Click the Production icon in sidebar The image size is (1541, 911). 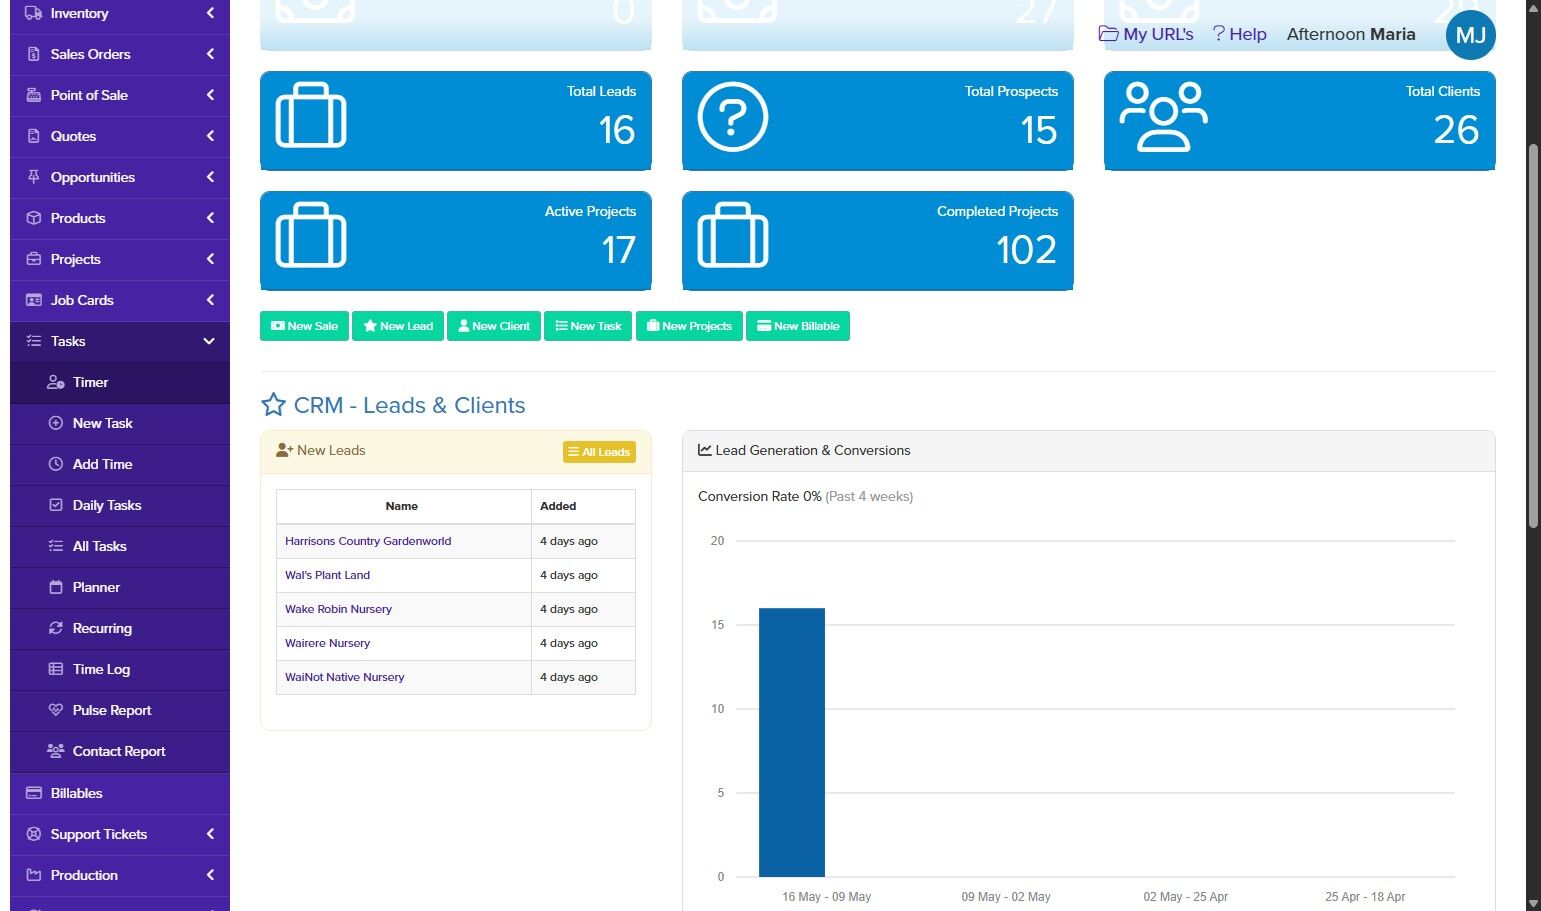tap(34, 875)
